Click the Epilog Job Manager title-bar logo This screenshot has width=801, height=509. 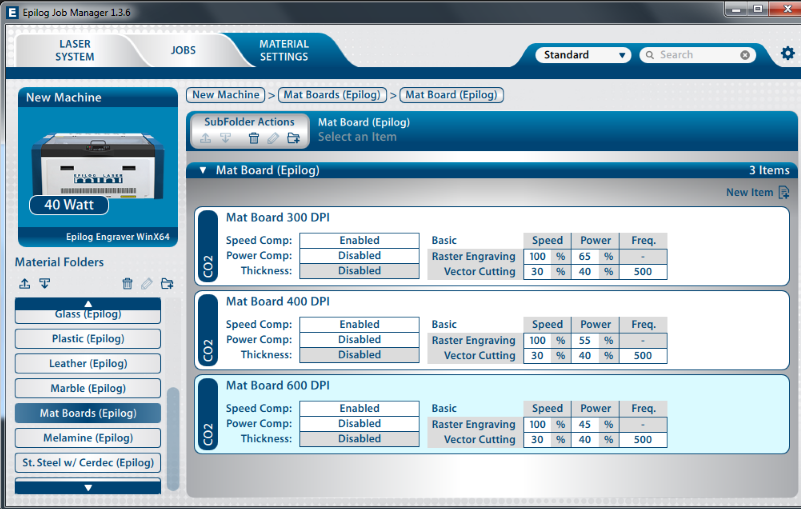(13, 12)
